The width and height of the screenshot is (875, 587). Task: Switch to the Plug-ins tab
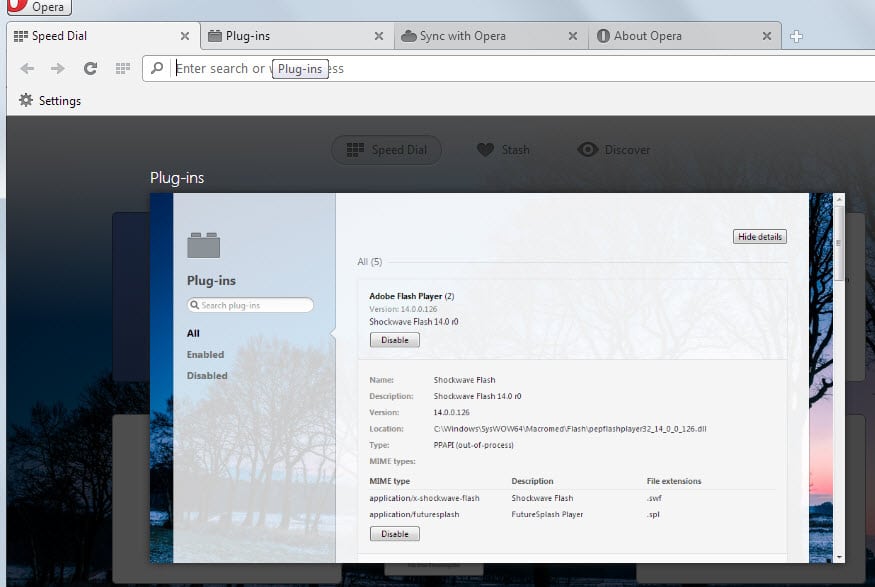[x=297, y=36]
